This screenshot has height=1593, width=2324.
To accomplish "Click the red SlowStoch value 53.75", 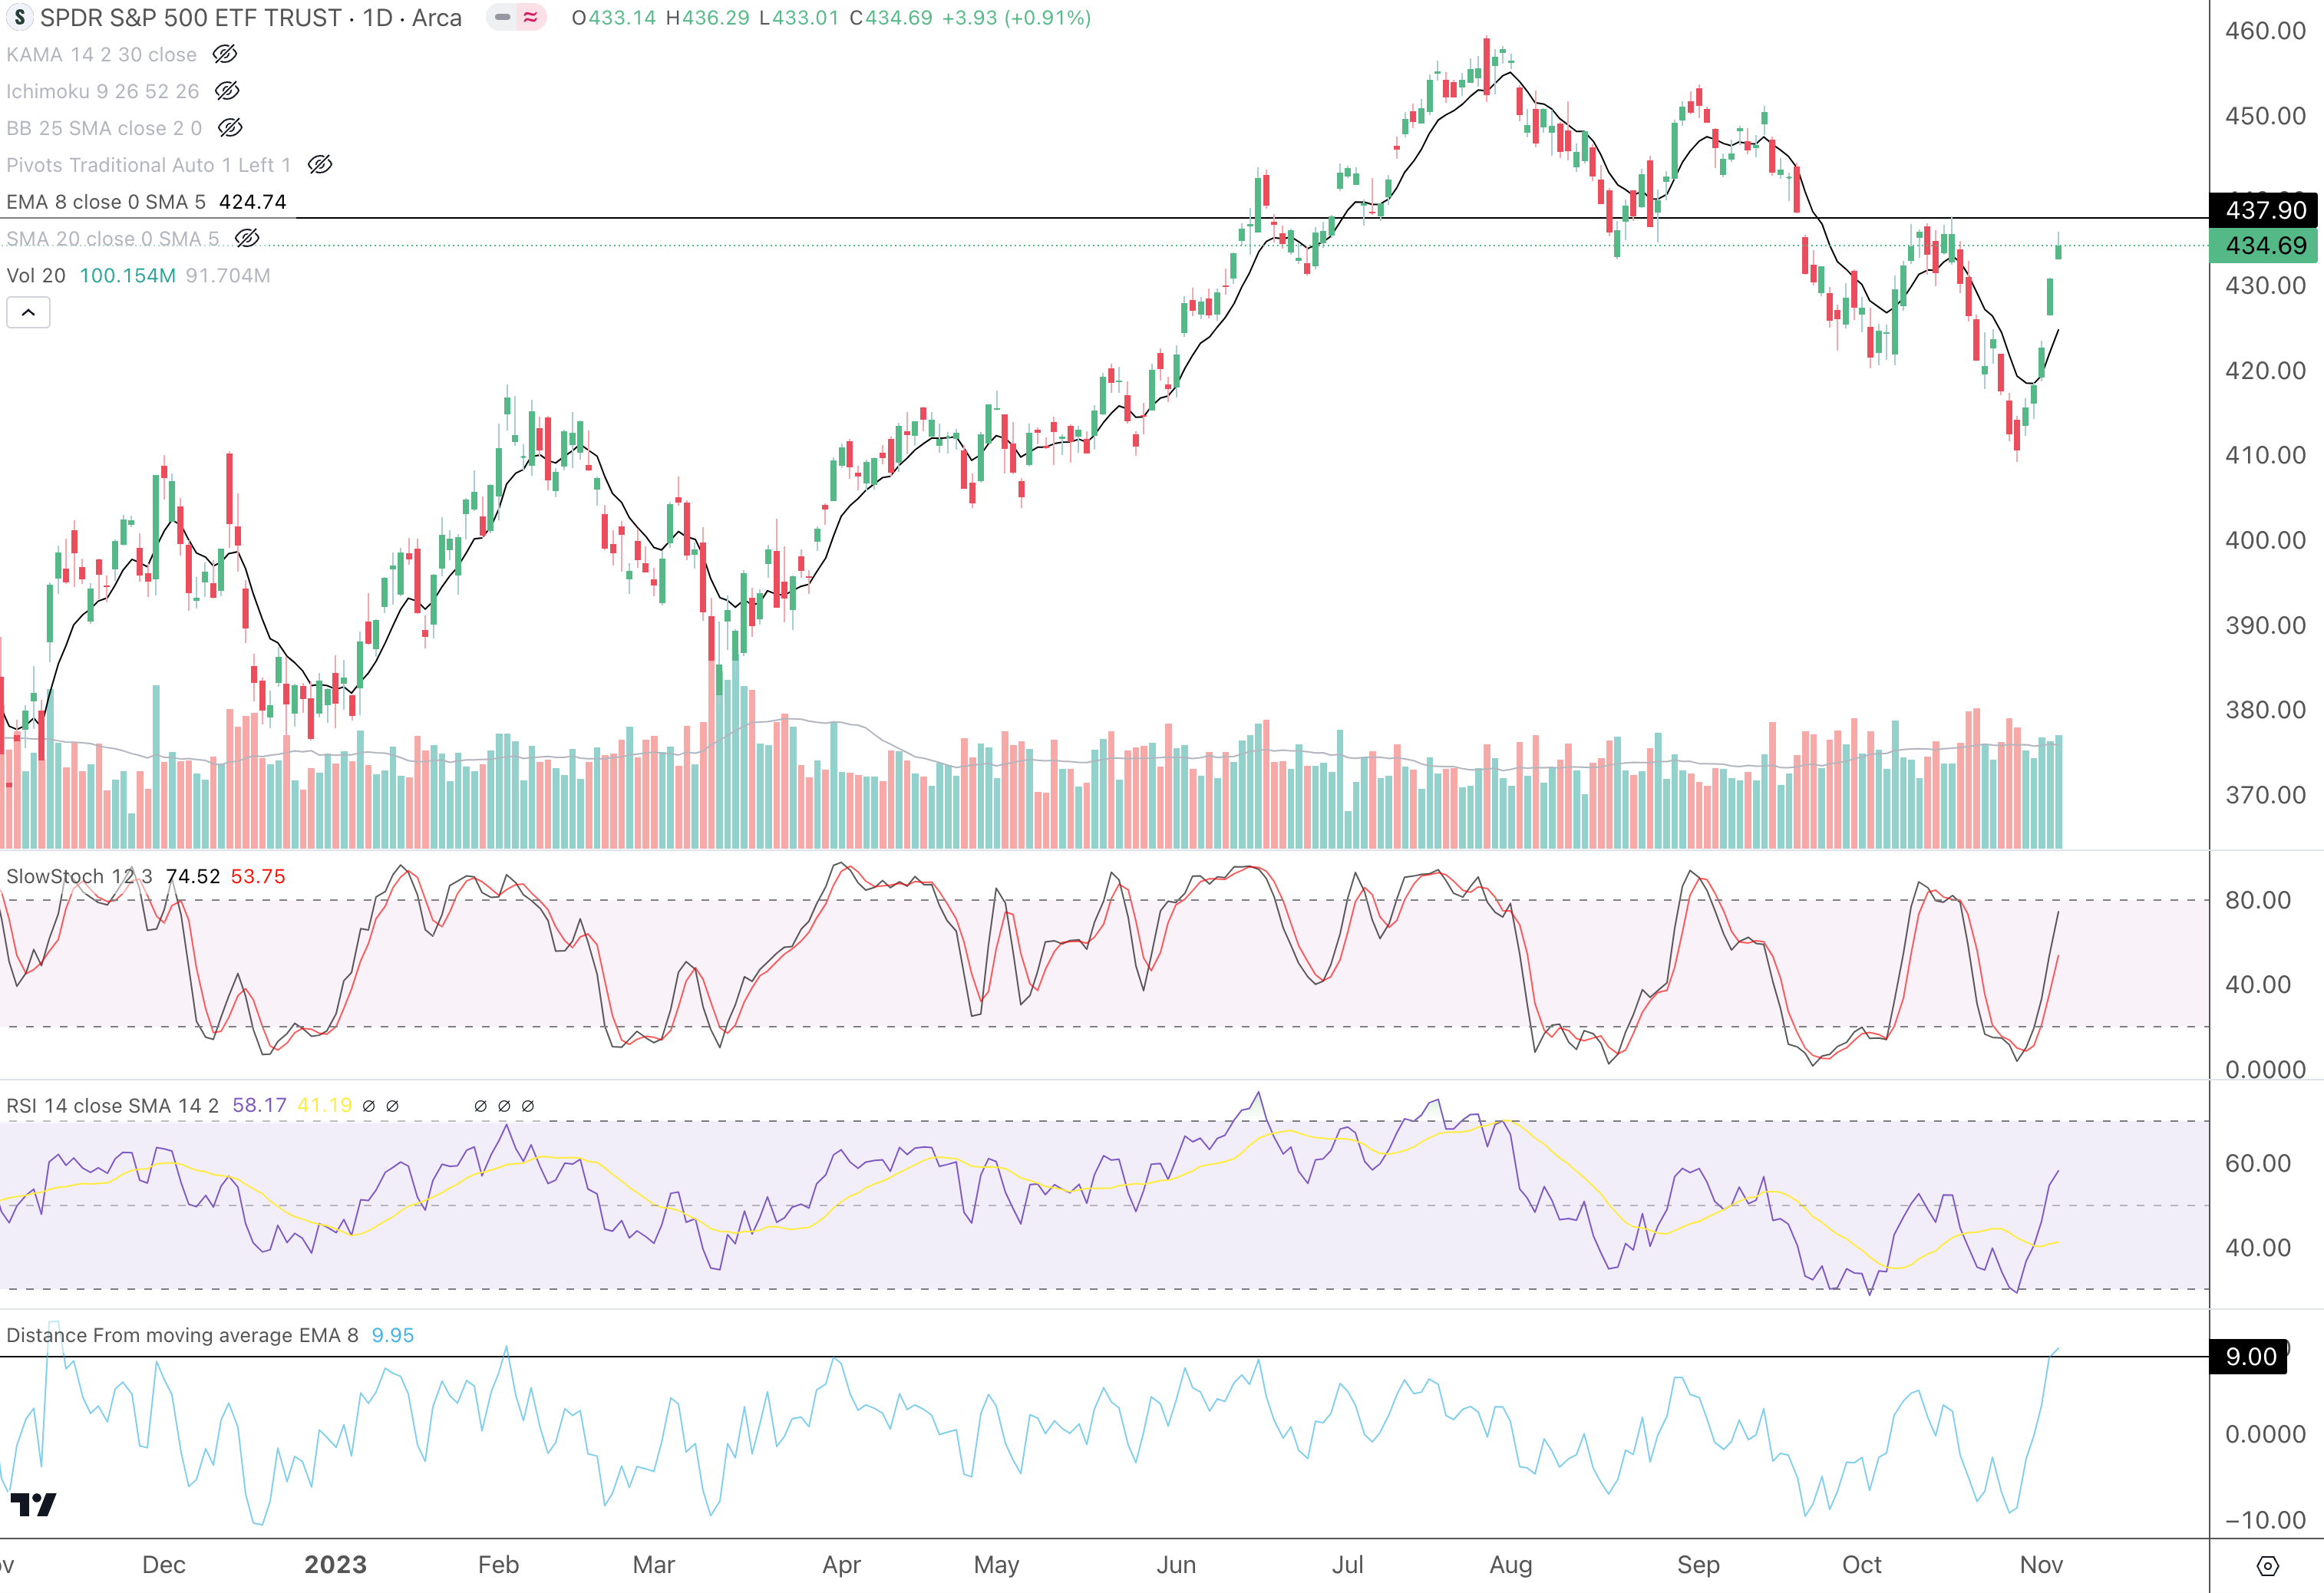I will [x=258, y=877].
